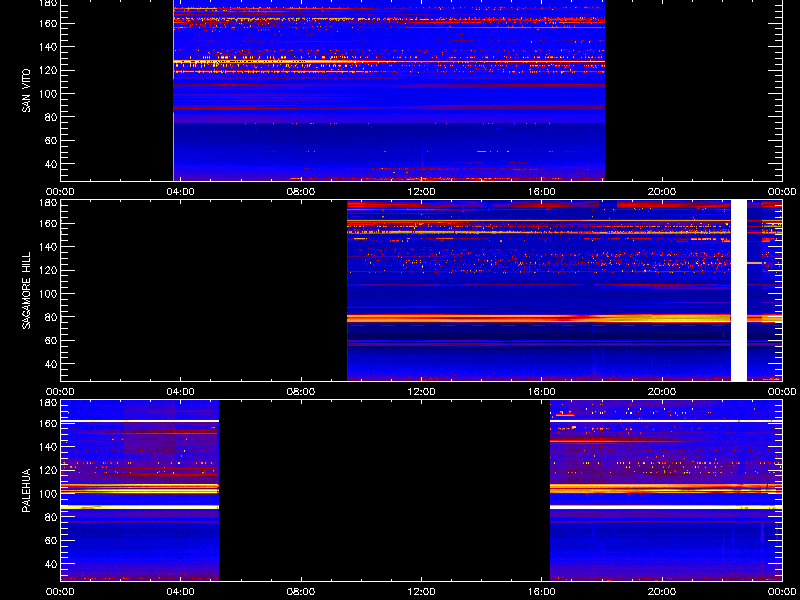Screen dimensions: 800x600
Task: Click the 16:00 time label under Sagamore Hill plot
Action: click(542, 392)
